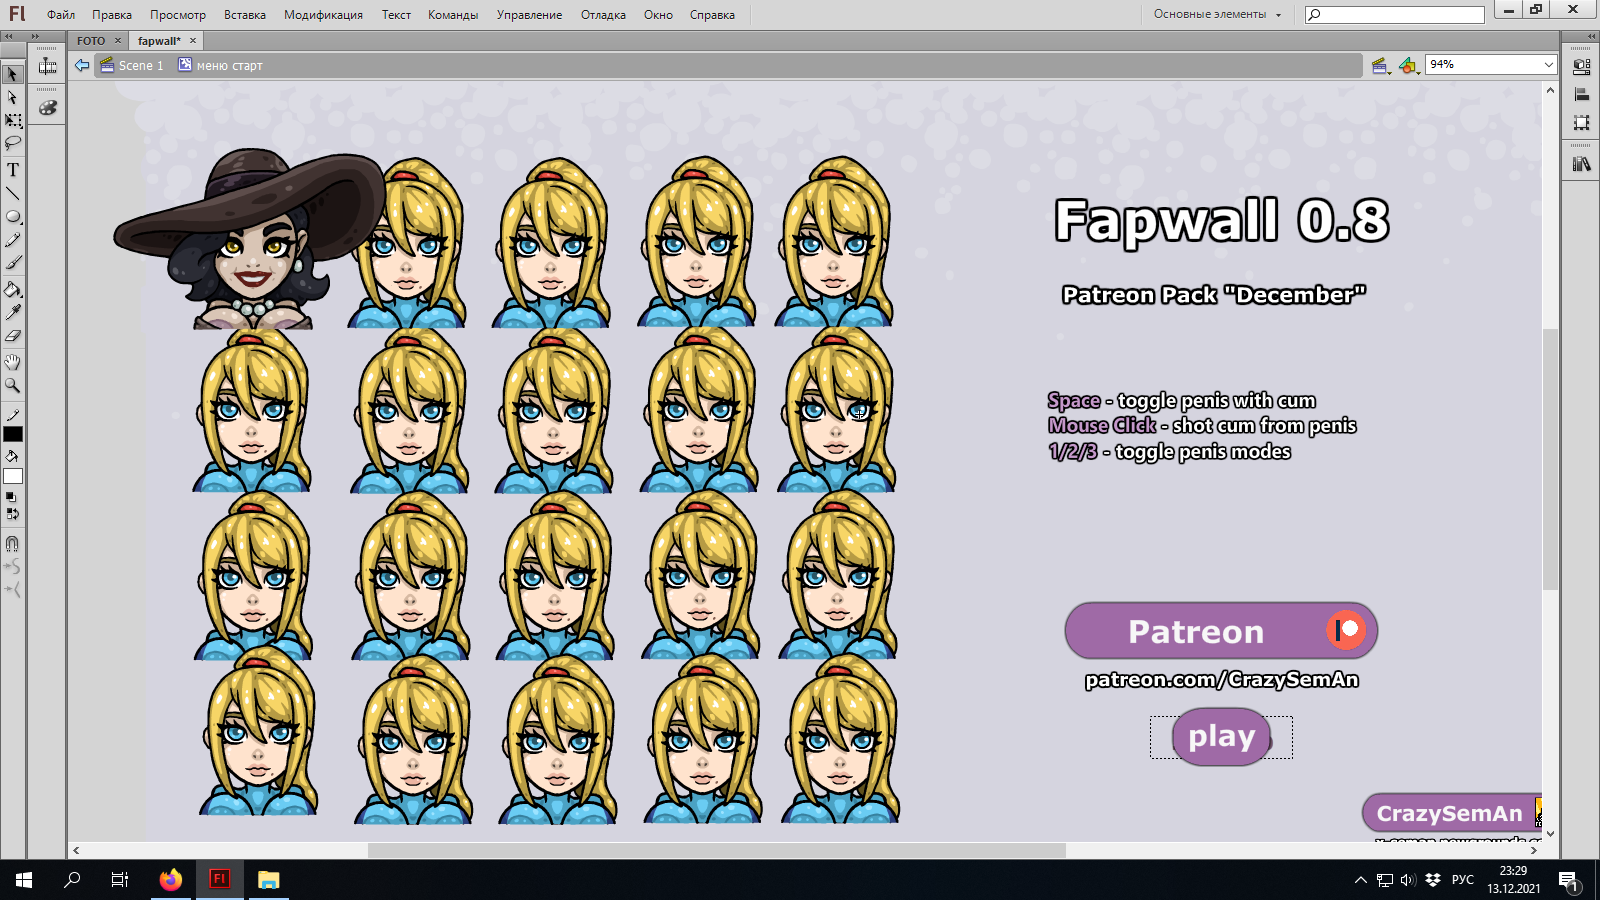The image size is (1600, 900).
Task: Close the fapwall* document tab
Action: tap(193, 41)
